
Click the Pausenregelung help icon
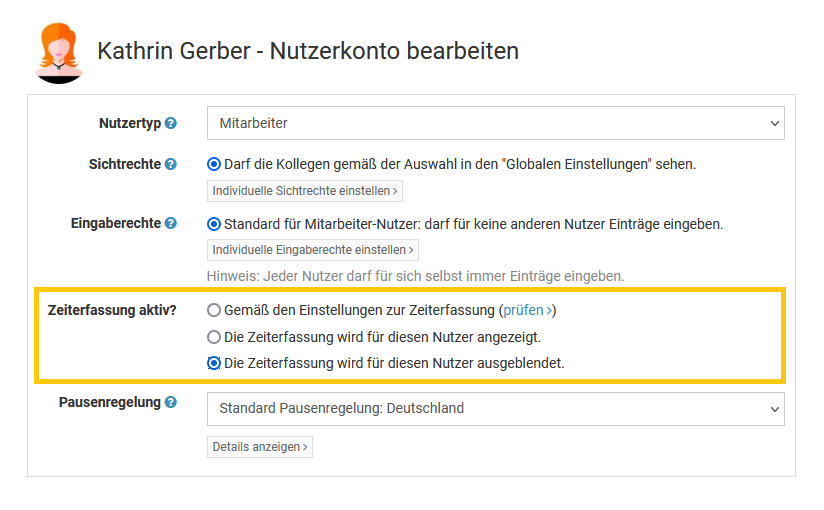tap(171, 403)
